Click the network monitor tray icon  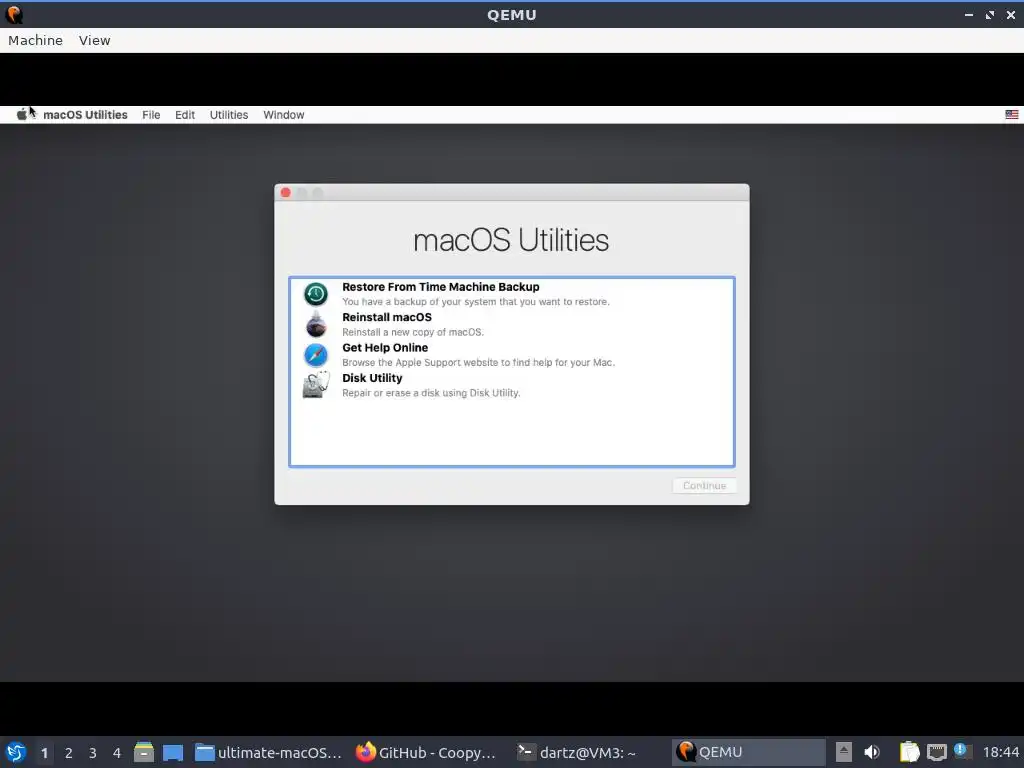pyautogui.click(x=936, y=752)
